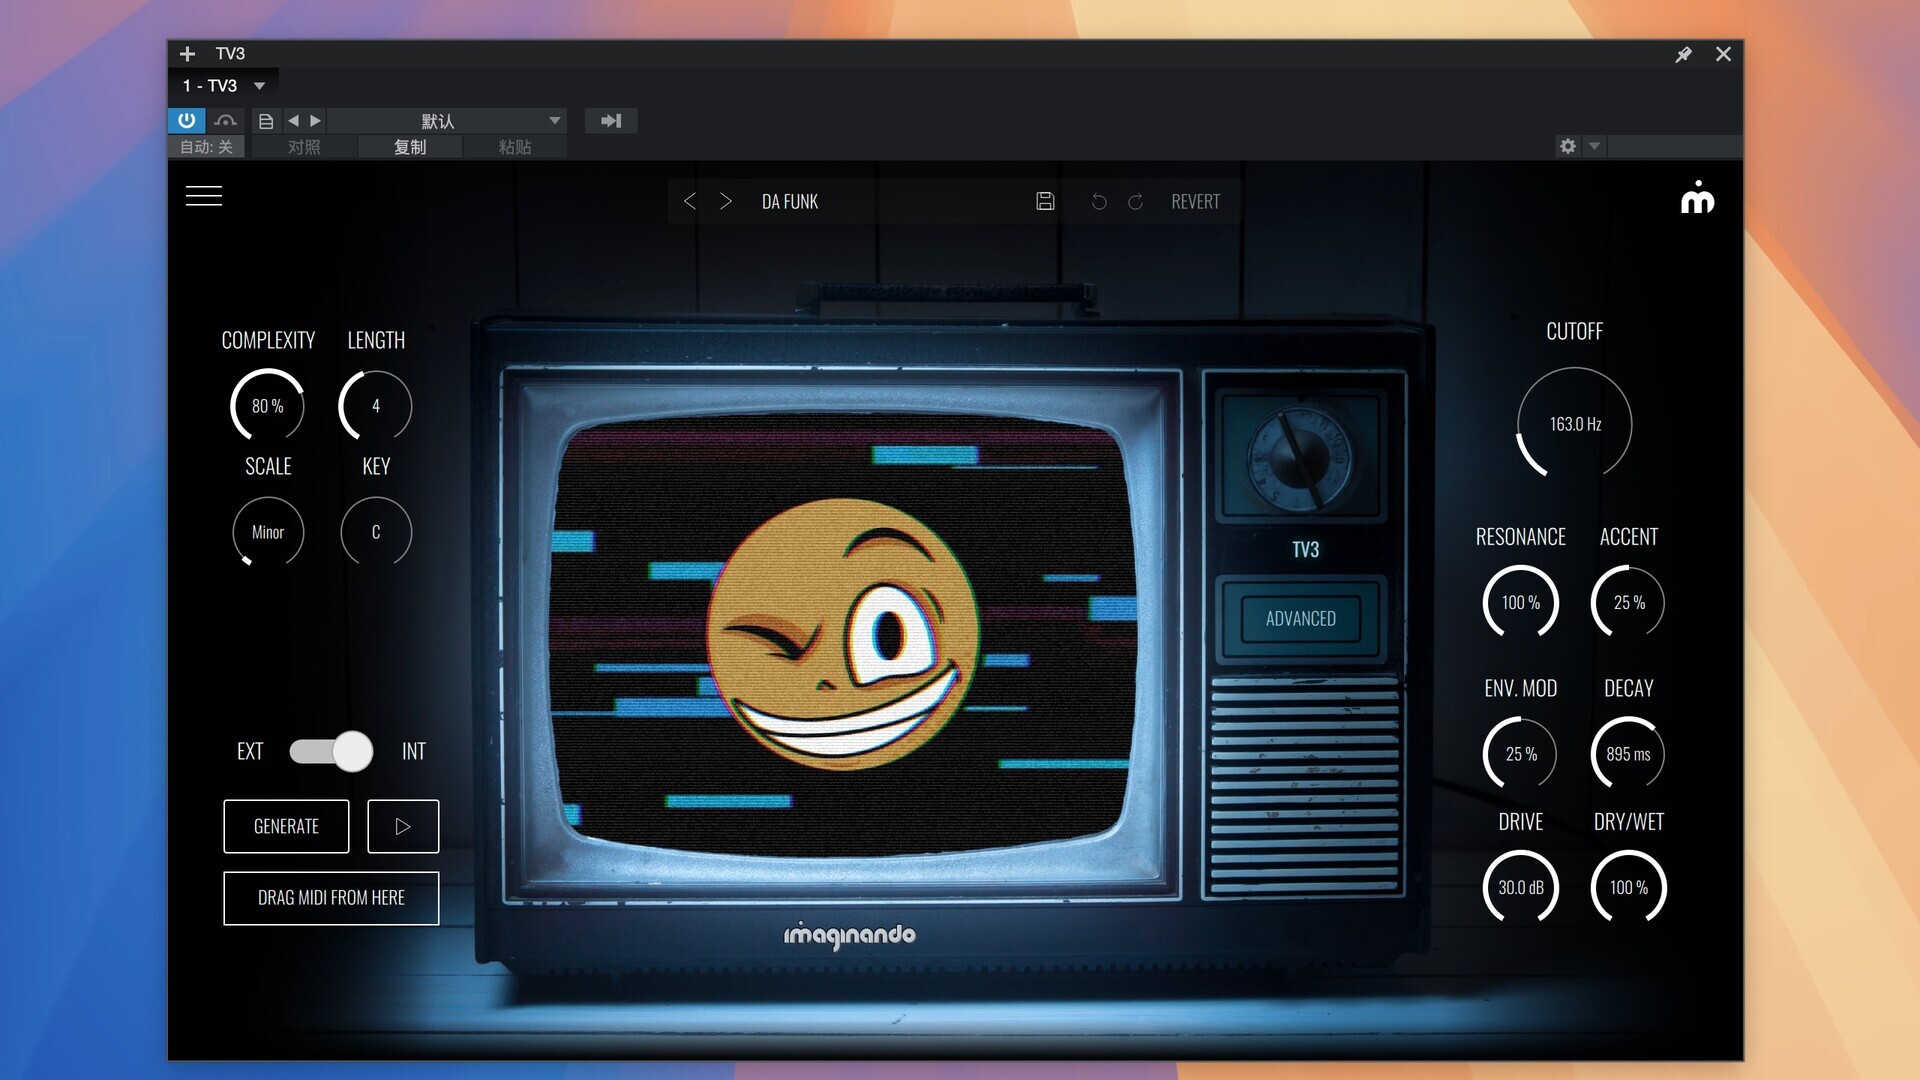The image size is (1920, 1080).
Task: Click the CUTOFF knob at 163.0 Hz
Action: (1575, 424)
